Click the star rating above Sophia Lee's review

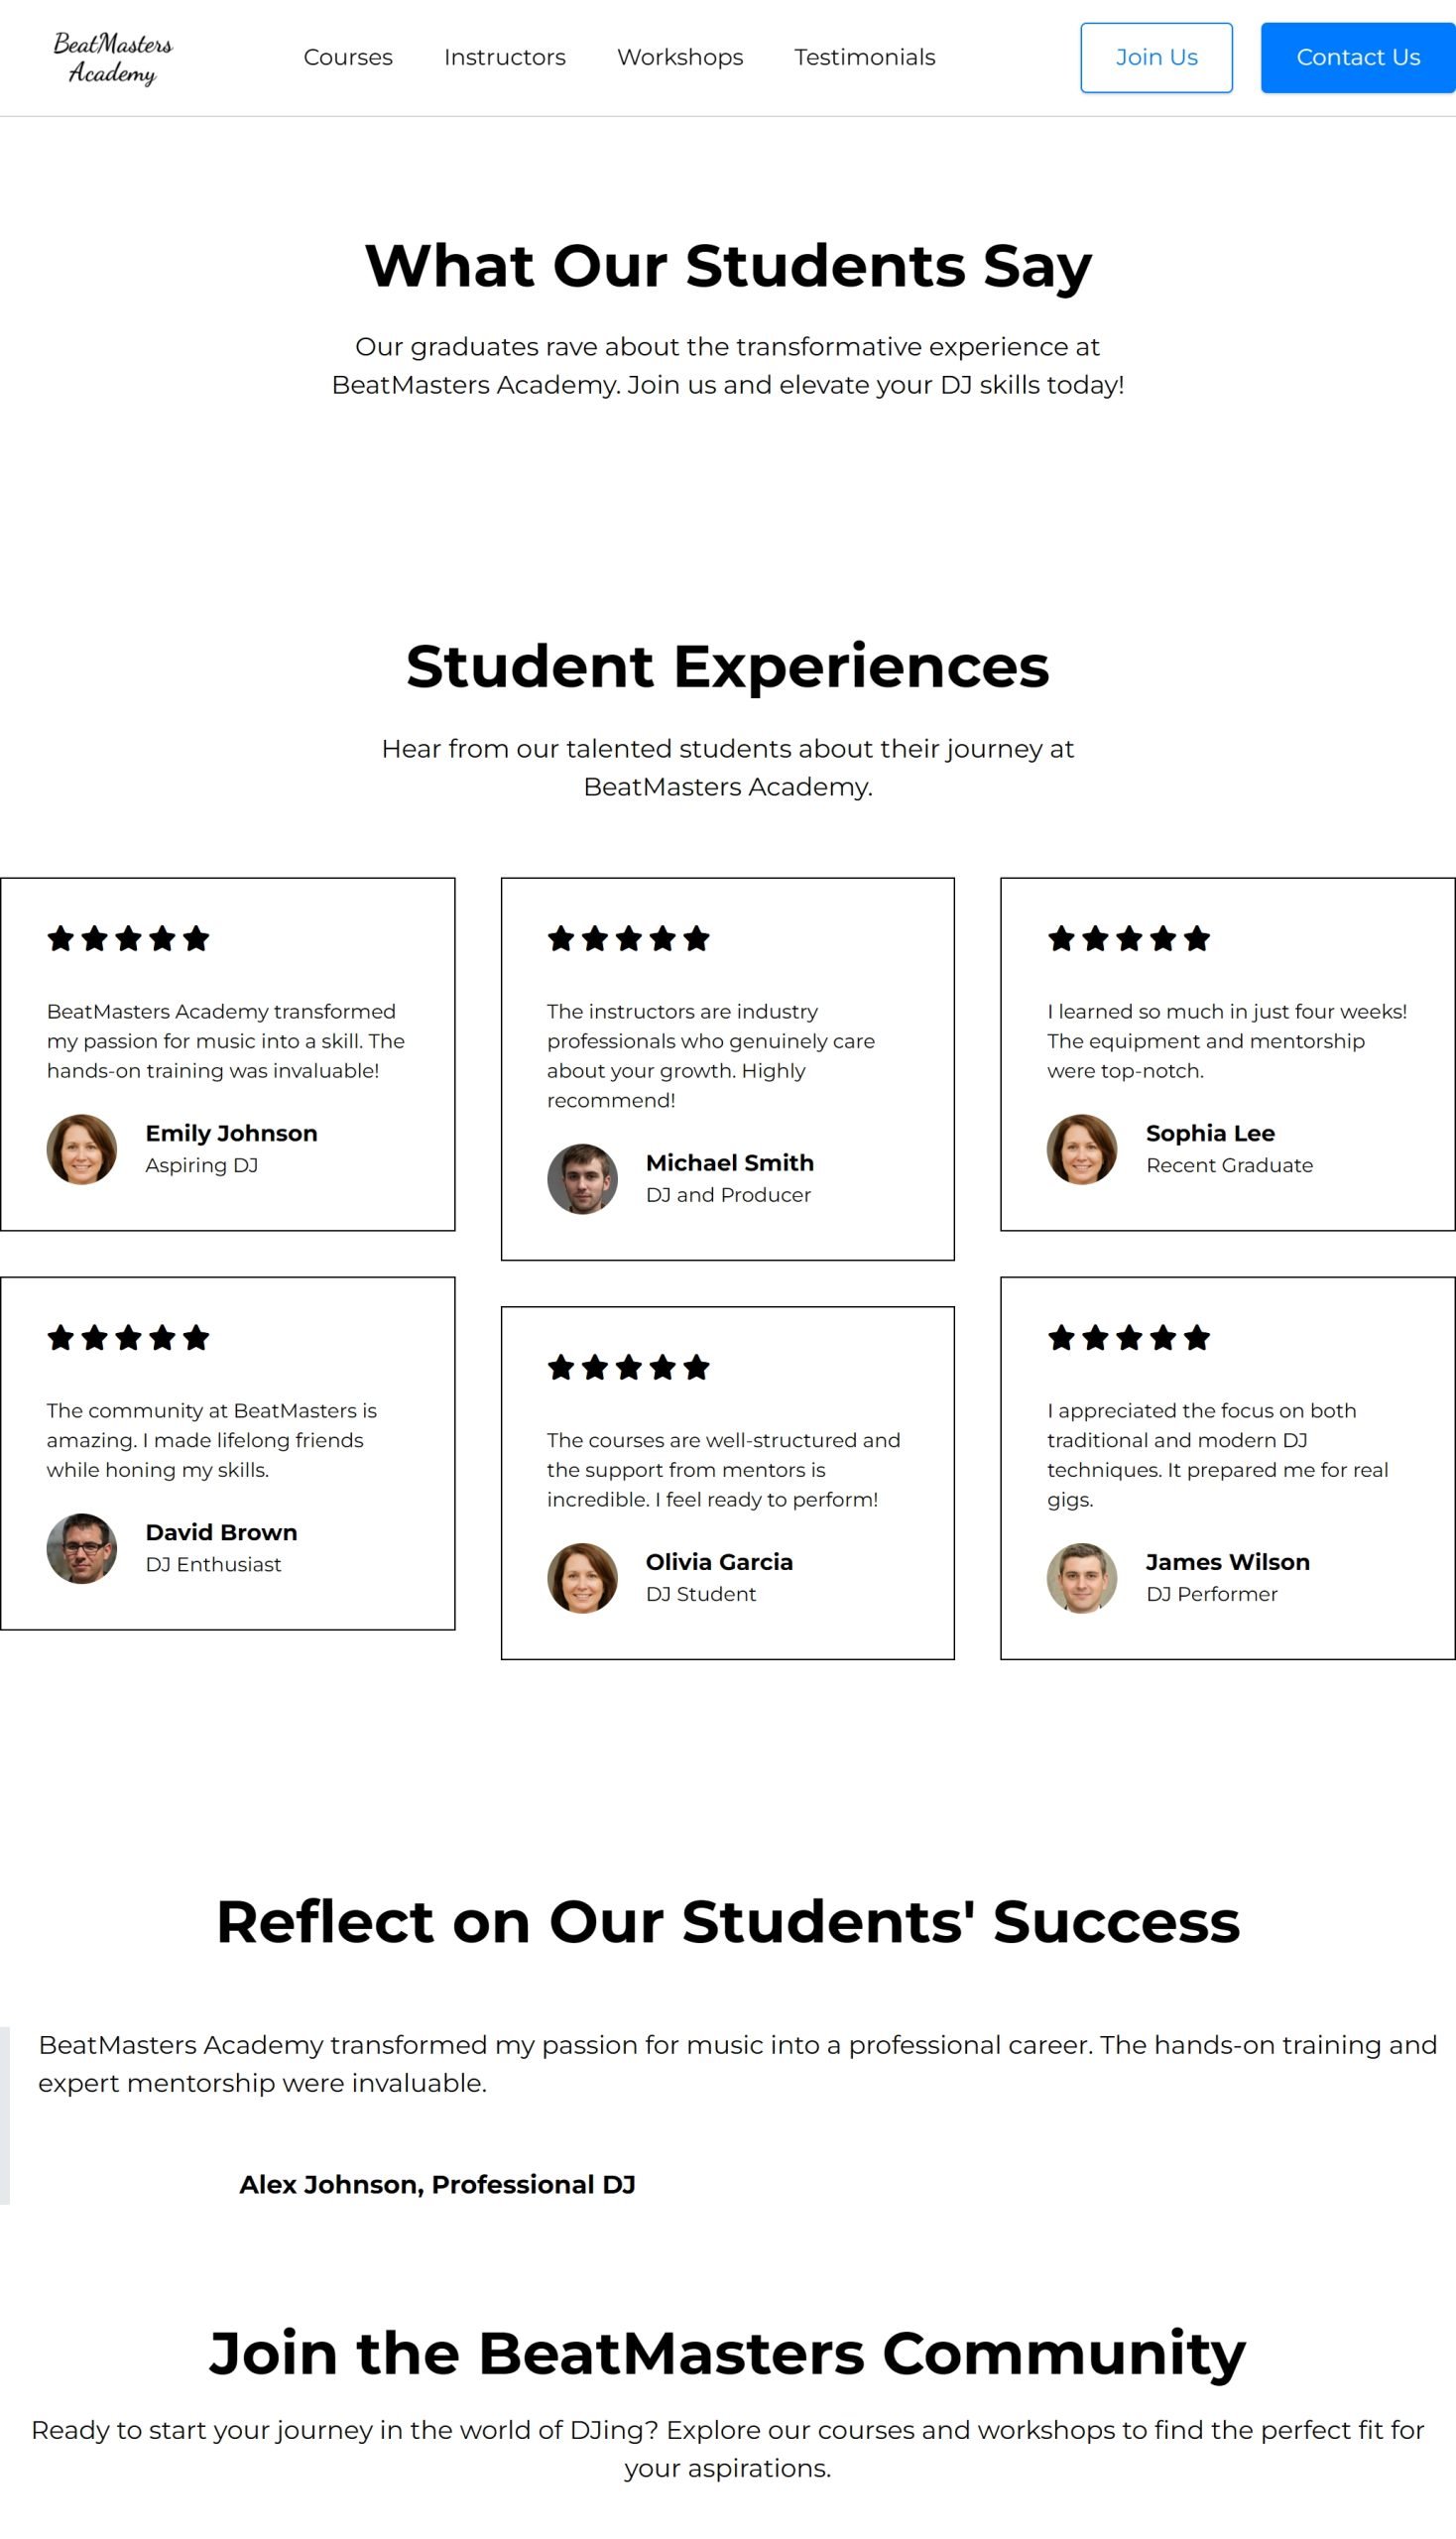1129,938
